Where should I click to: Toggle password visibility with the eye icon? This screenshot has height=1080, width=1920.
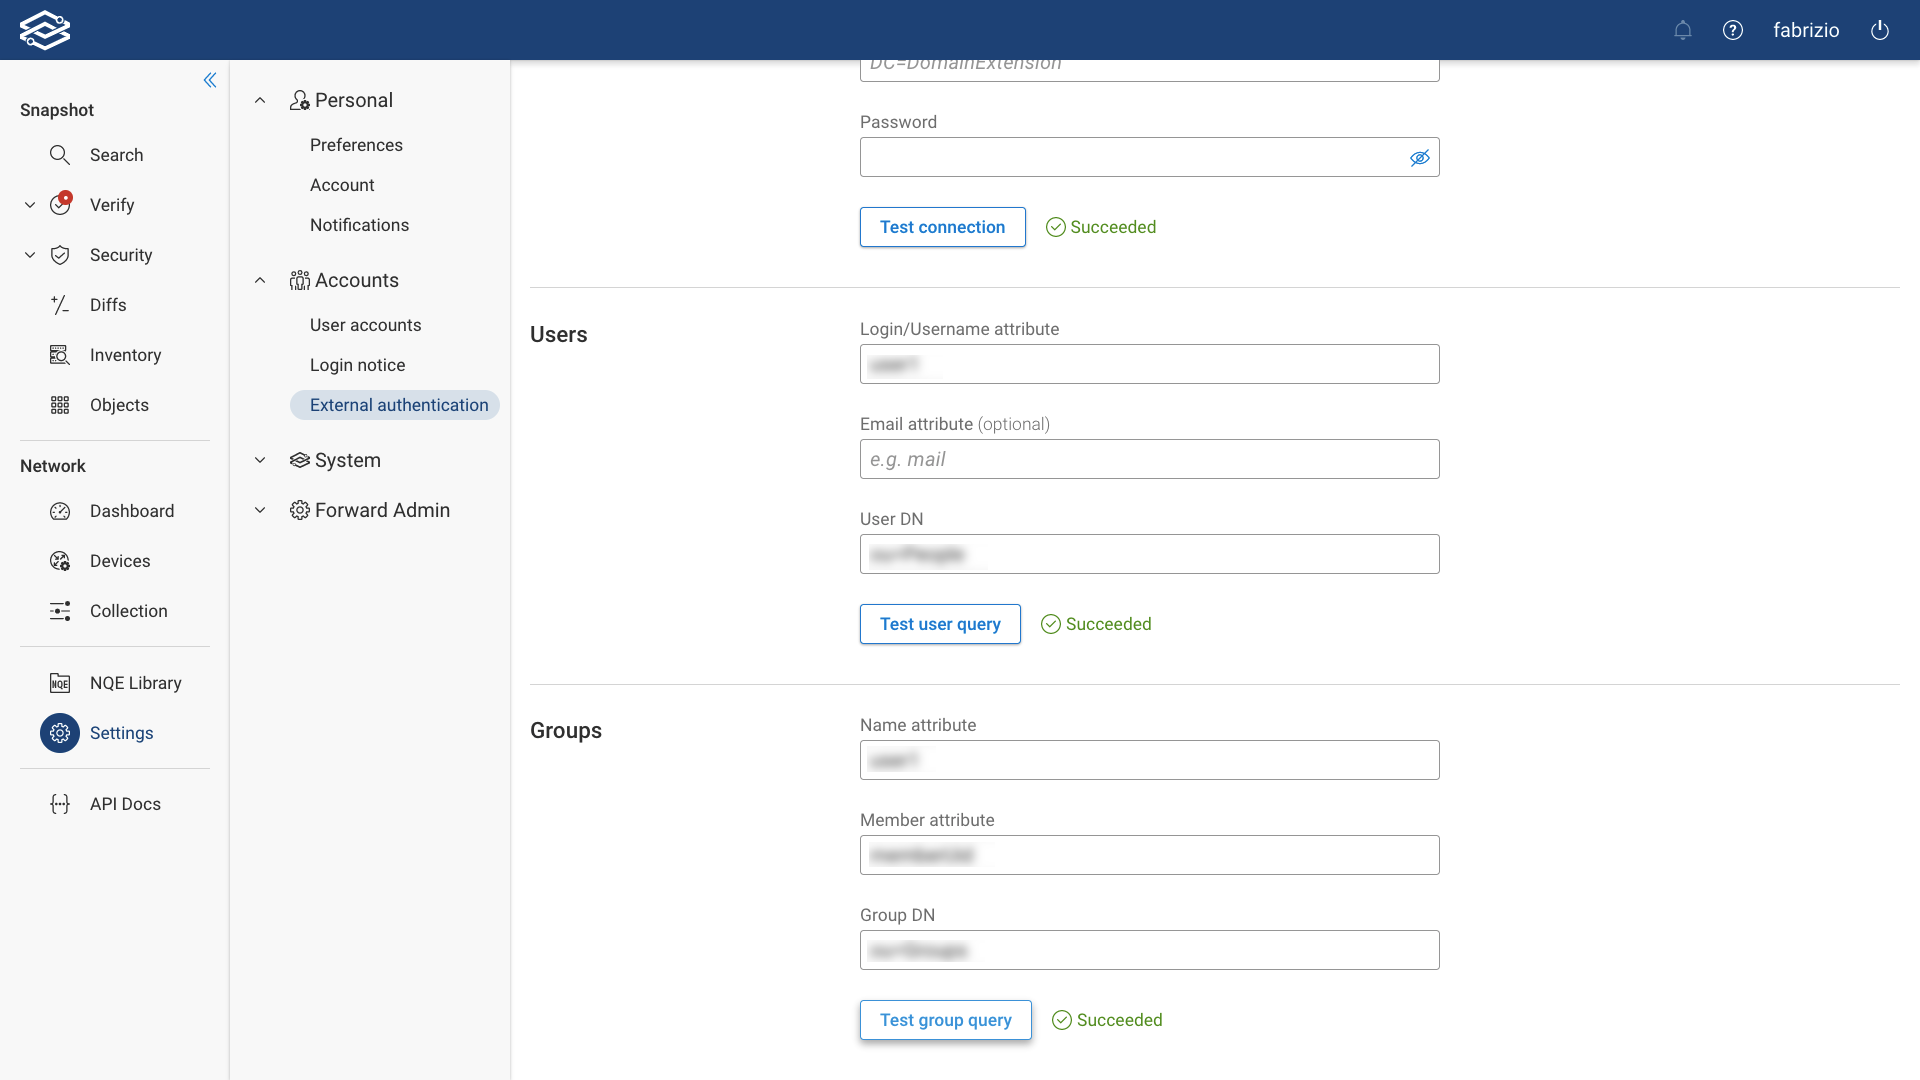pyautogui.click(x=1420, y=157)
